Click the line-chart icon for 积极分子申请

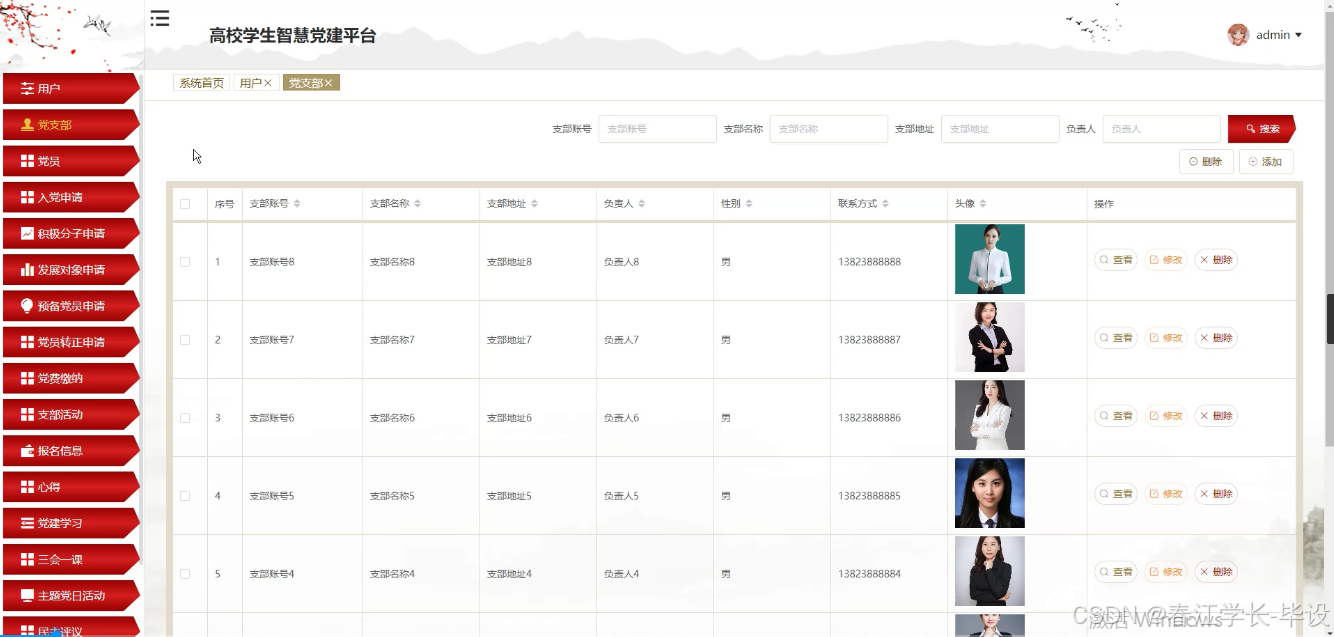pyautogui.click(x=27, y=233)
